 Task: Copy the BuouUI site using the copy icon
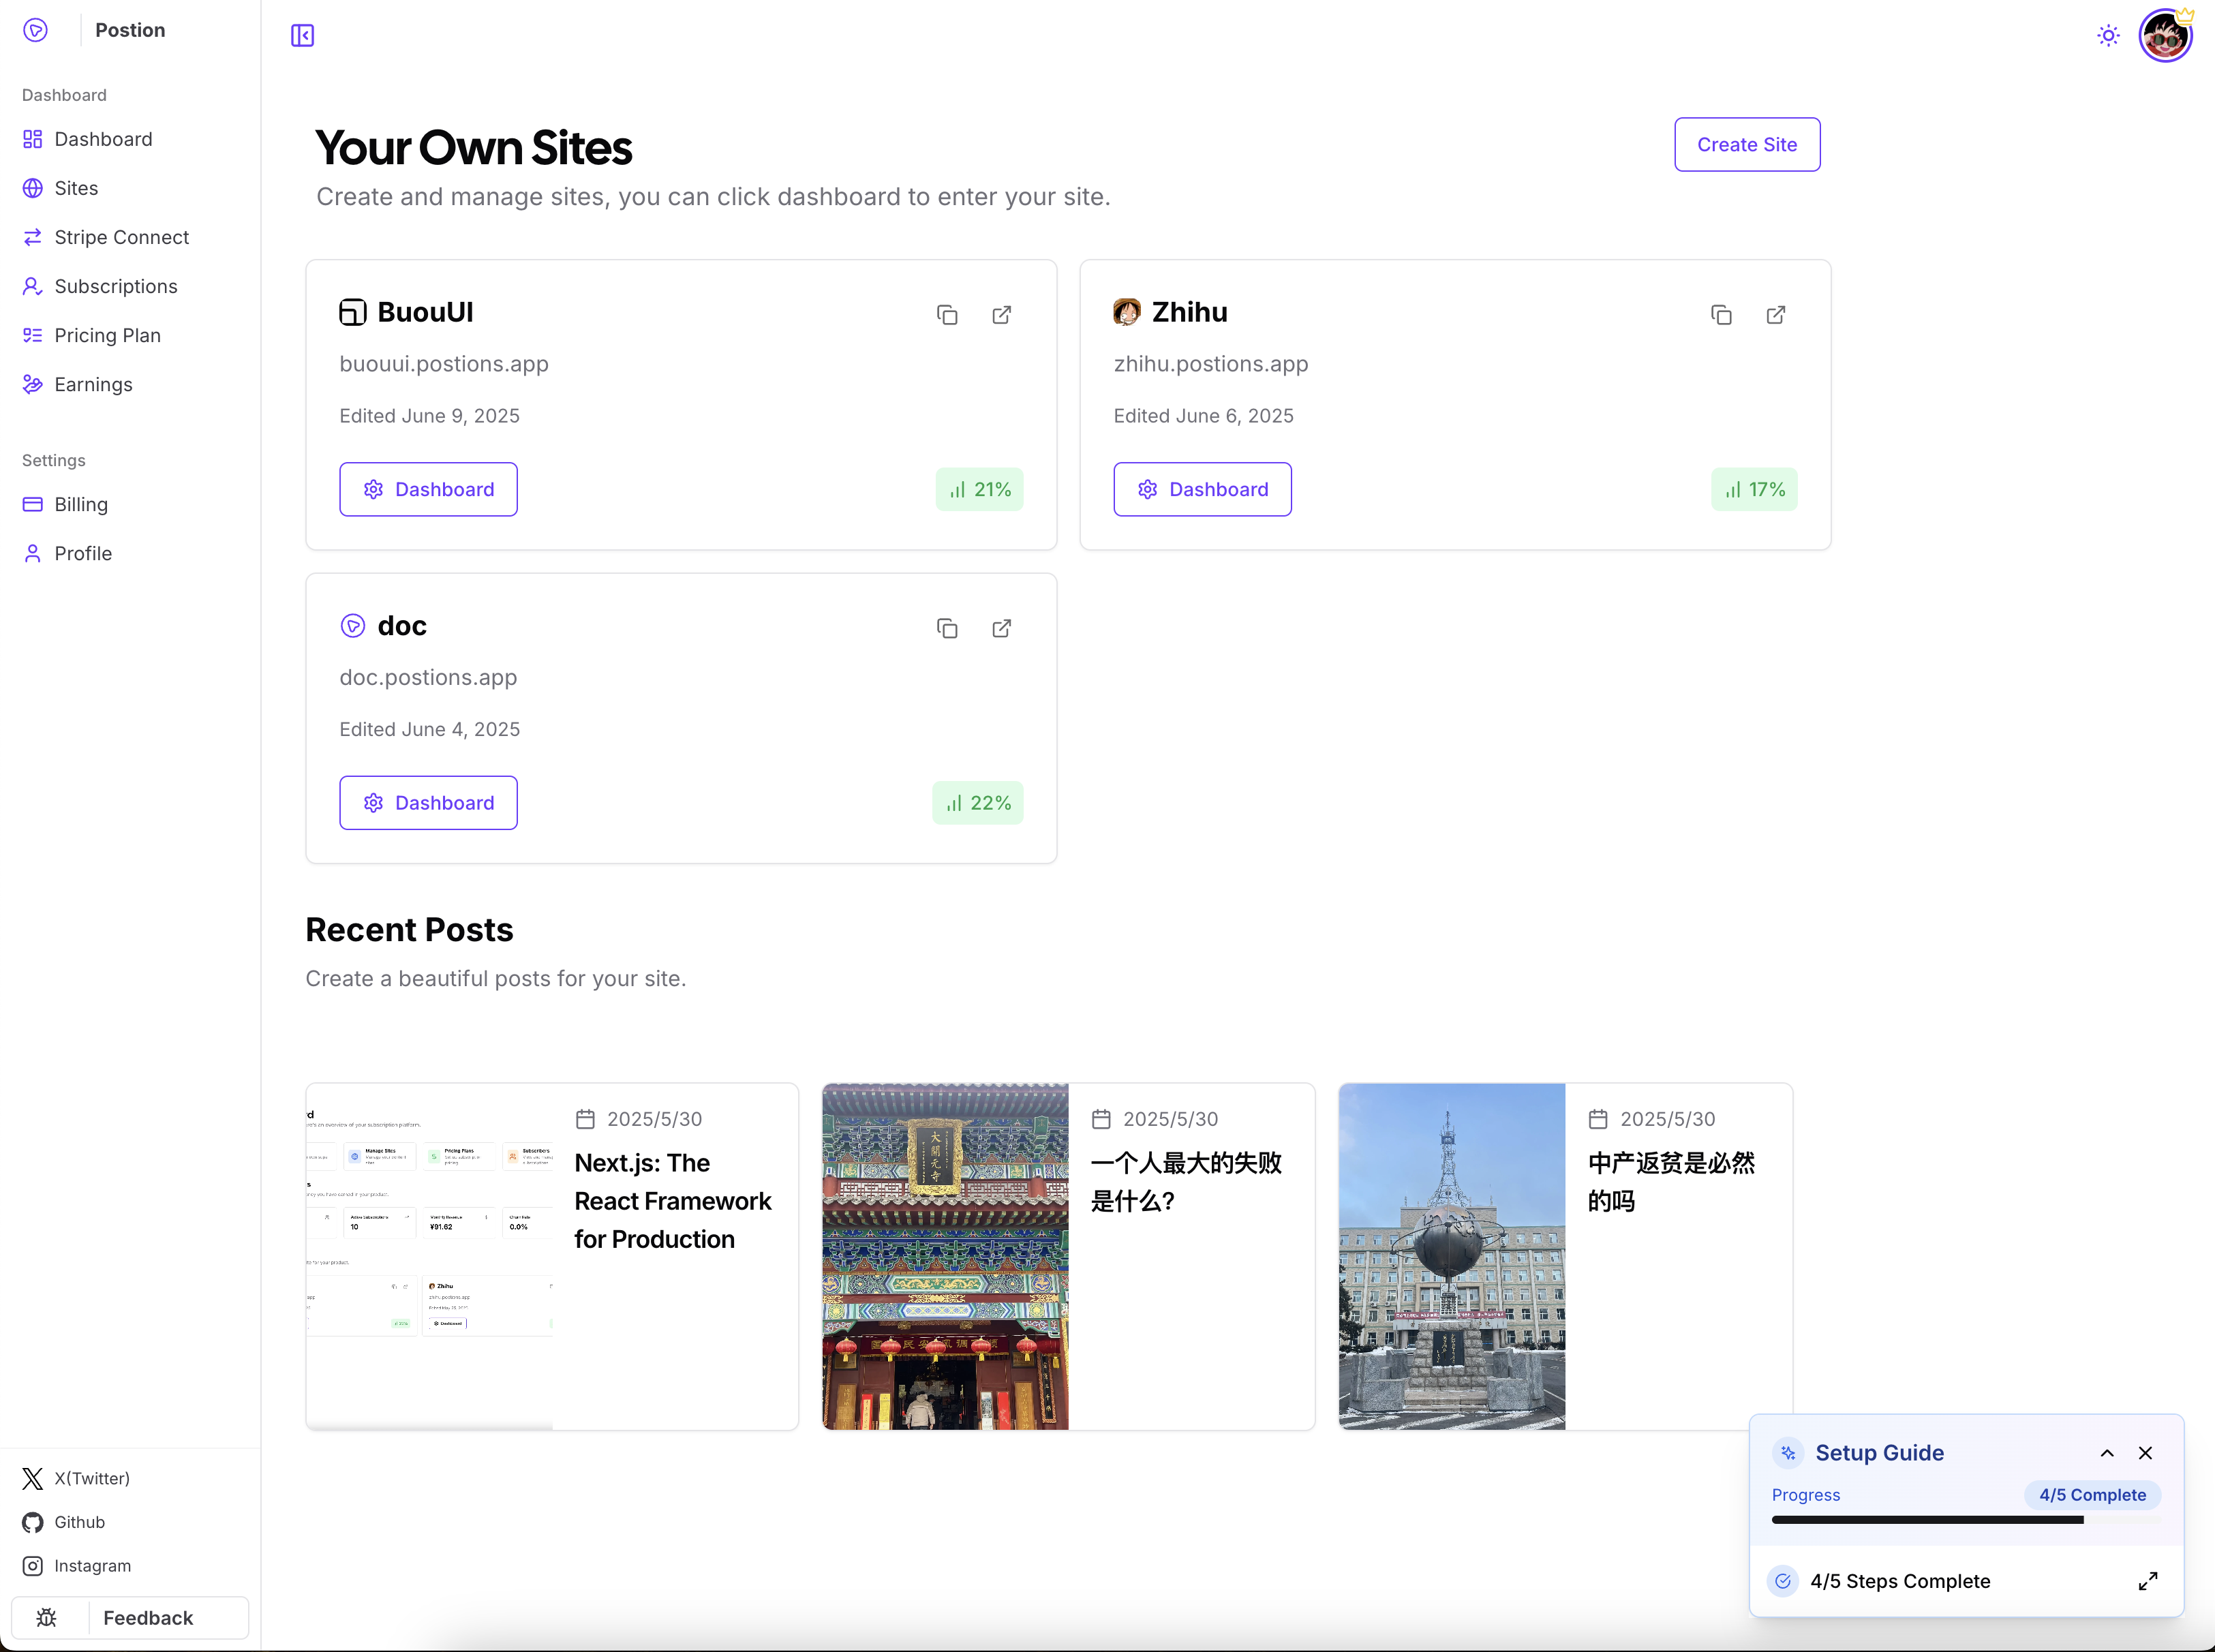coord(947,314)
